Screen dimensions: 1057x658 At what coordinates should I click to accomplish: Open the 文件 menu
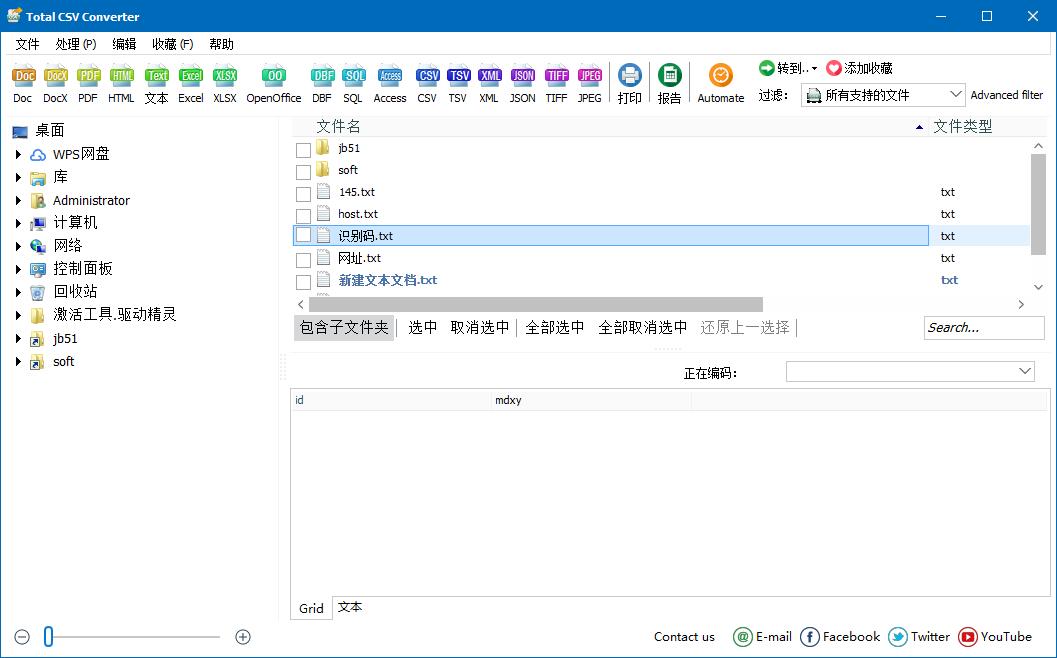(28, 44)
